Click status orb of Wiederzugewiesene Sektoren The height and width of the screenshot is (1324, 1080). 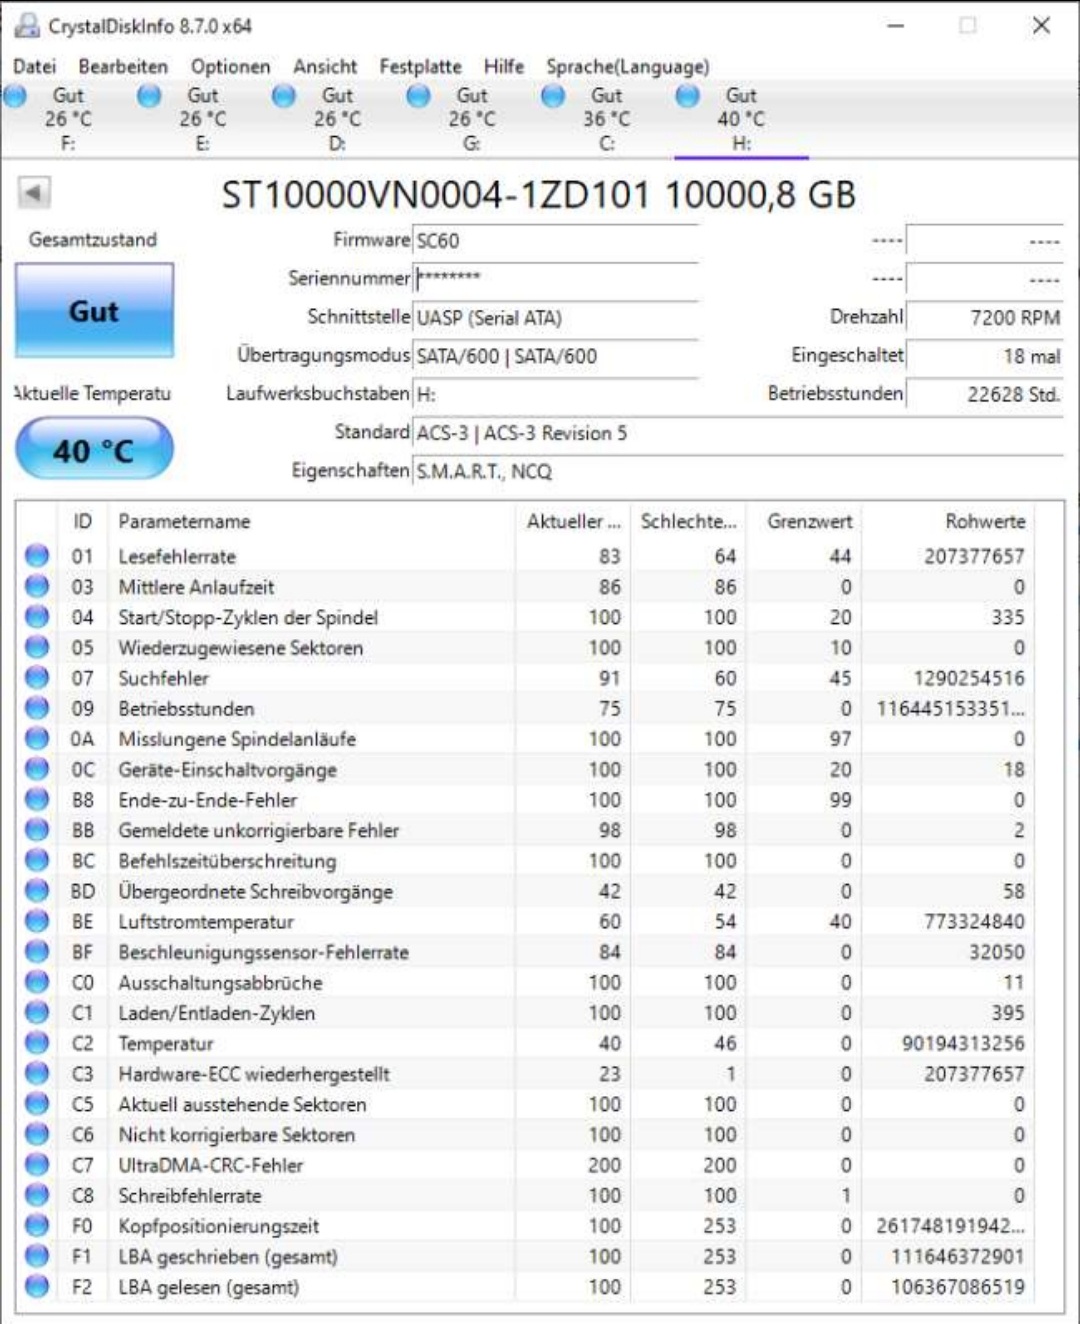[37, 647]
